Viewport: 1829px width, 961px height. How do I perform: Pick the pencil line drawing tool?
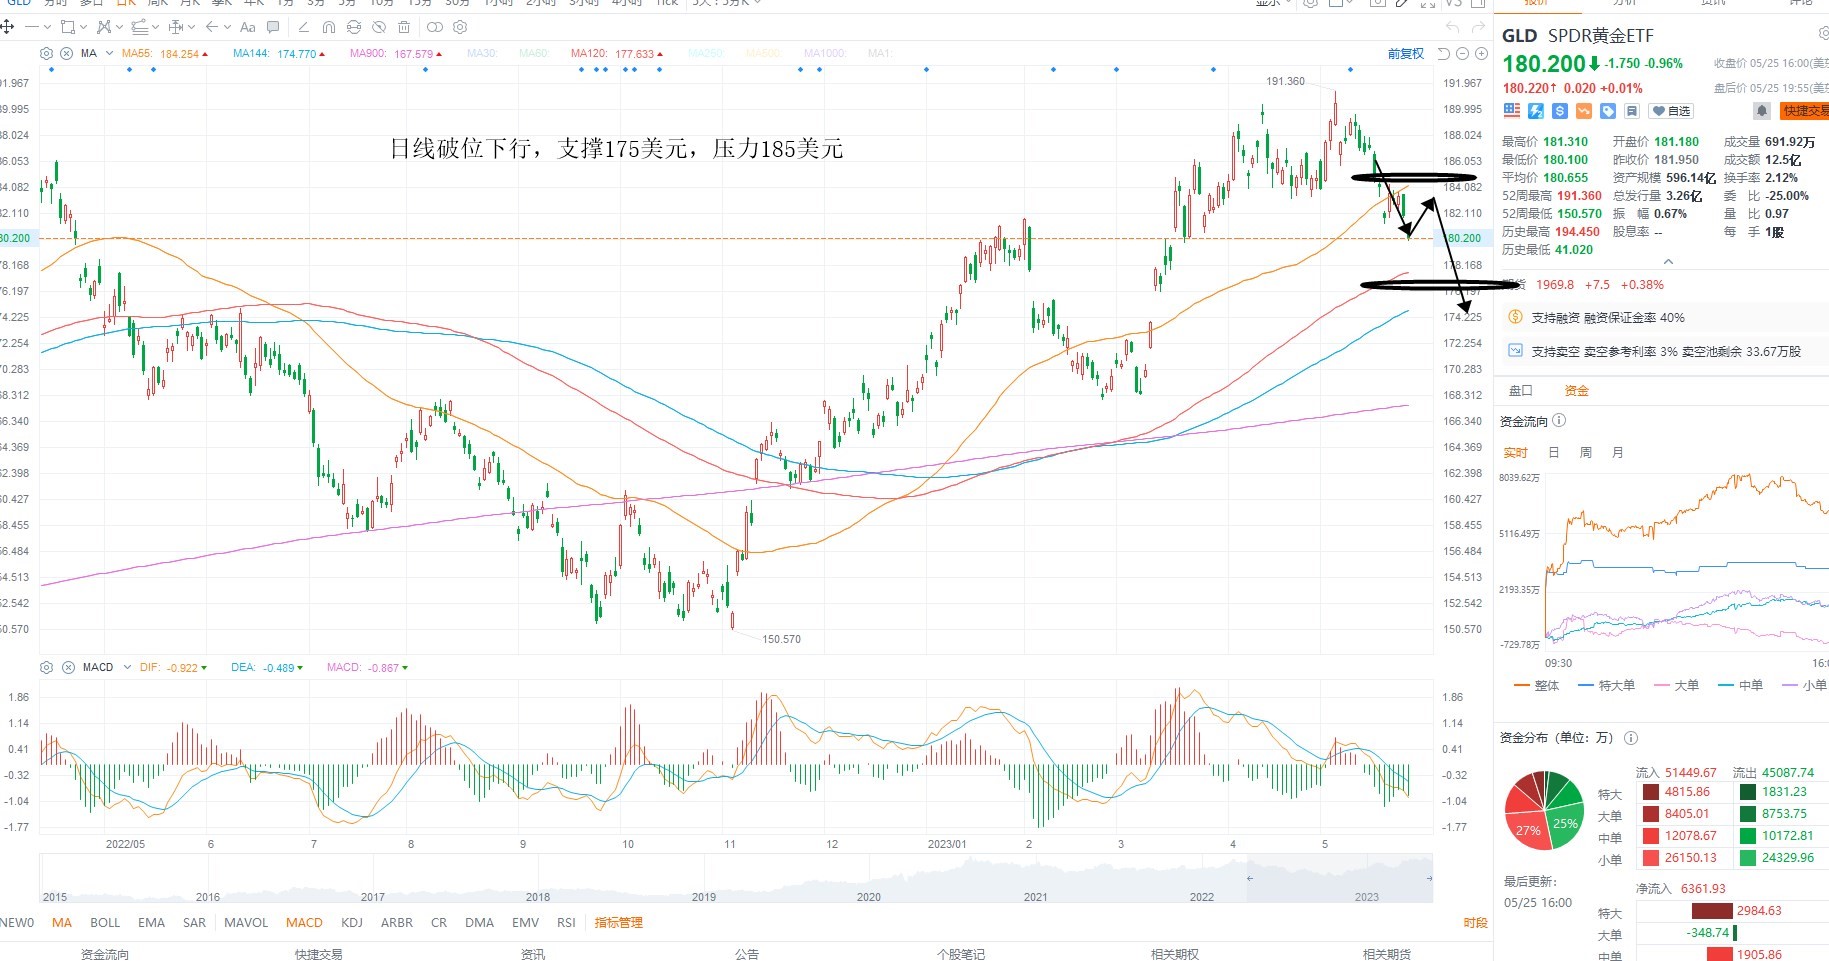pos(304,27)
